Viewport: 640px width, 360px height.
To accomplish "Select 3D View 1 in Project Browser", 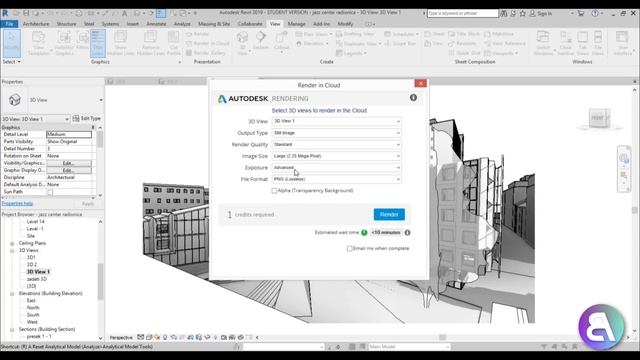I will pos(38,272).
